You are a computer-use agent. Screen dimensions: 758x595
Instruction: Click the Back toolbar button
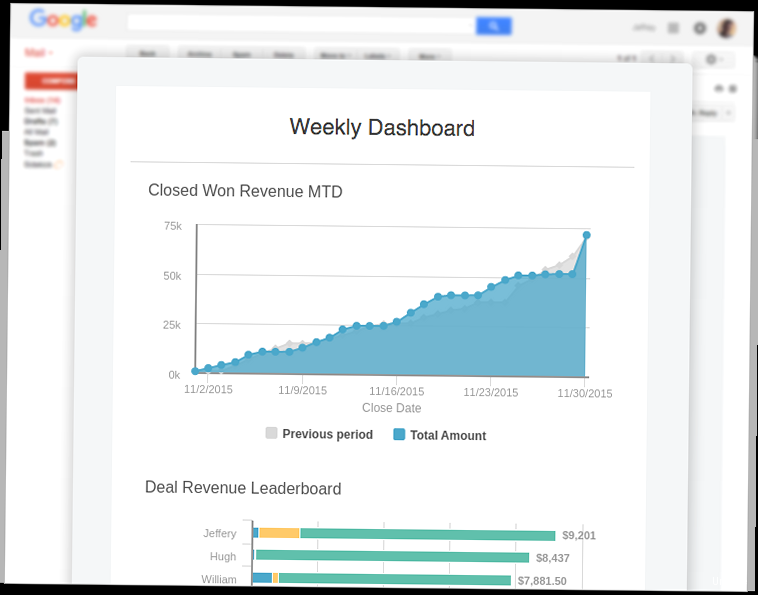pos(147,53)
